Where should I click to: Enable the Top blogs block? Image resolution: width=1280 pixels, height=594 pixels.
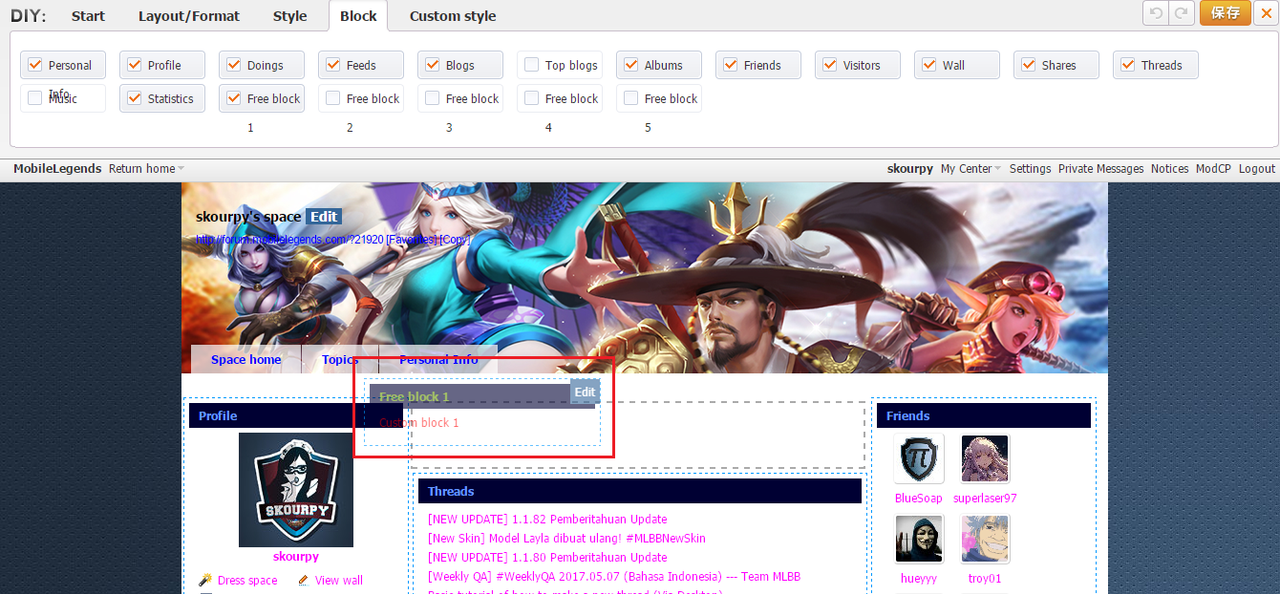[x=532, y=65]
